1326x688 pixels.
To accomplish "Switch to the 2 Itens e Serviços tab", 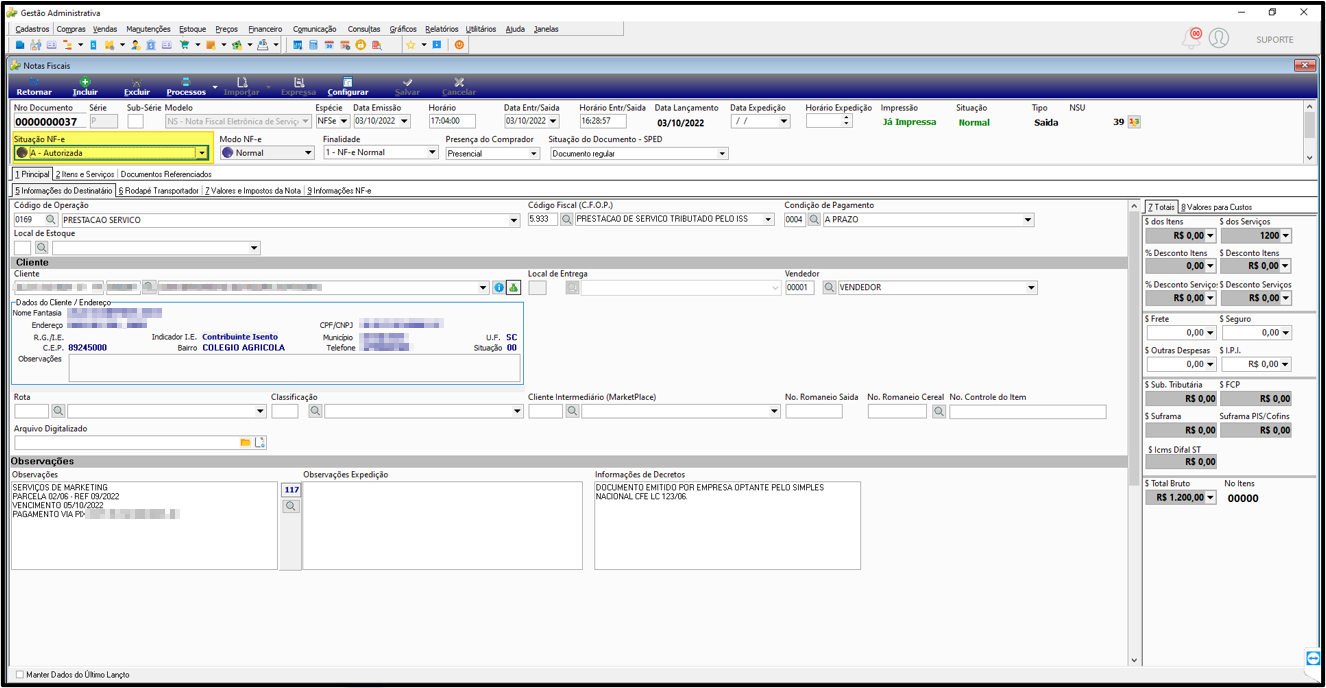I will coord(85,174).
